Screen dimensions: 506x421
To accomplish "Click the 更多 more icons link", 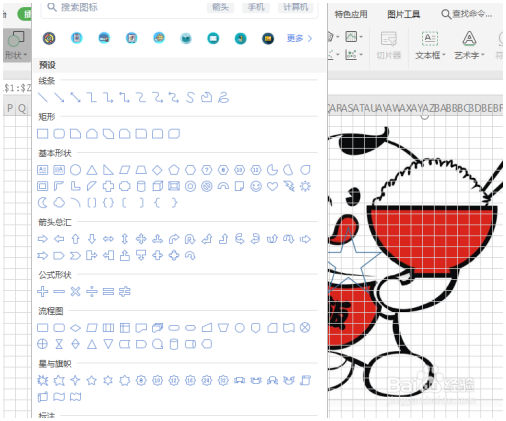I will point(299,38).
